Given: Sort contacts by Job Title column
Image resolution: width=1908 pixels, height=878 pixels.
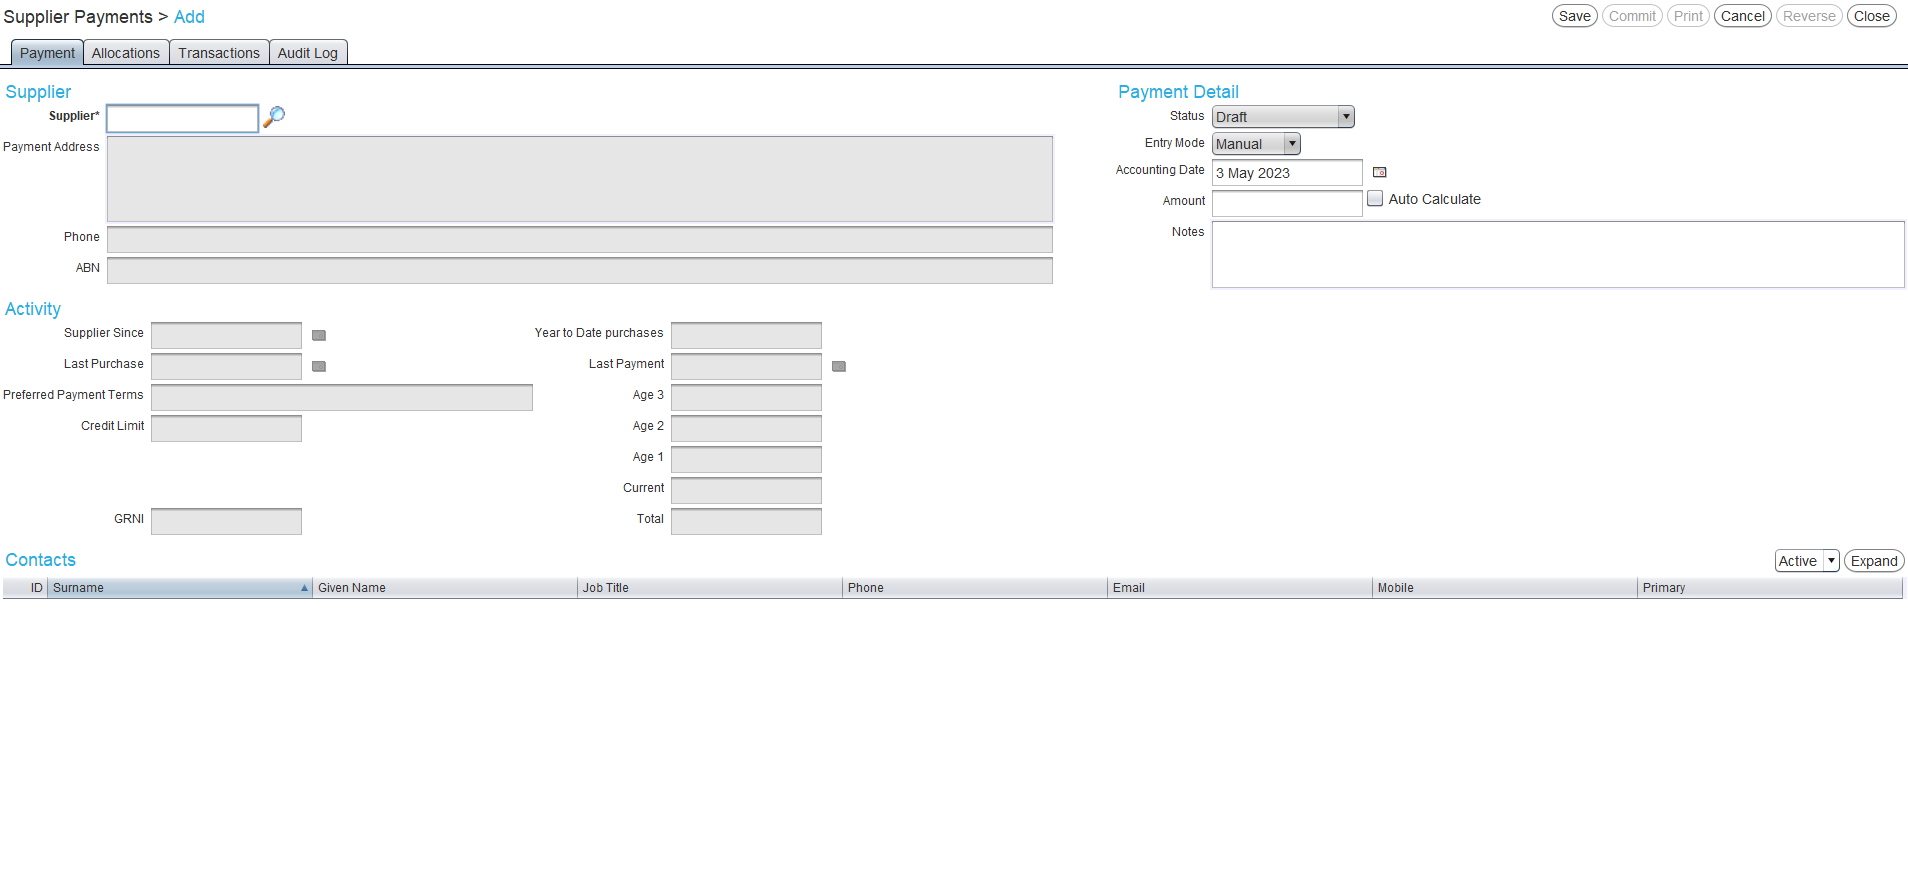Looking at the screenshot, I should click(710, 588).
